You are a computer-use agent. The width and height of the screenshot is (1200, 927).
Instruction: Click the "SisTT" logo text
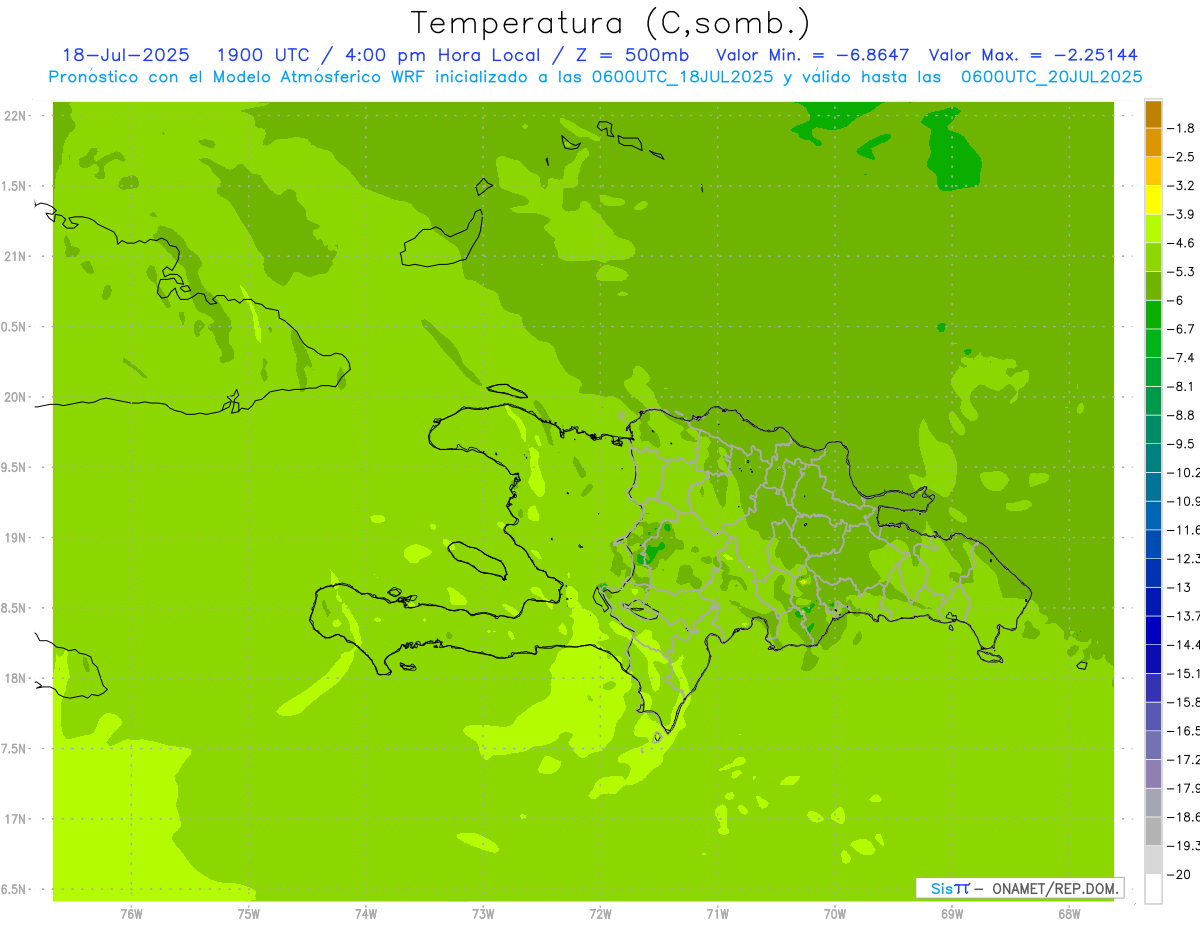[950, 888]
